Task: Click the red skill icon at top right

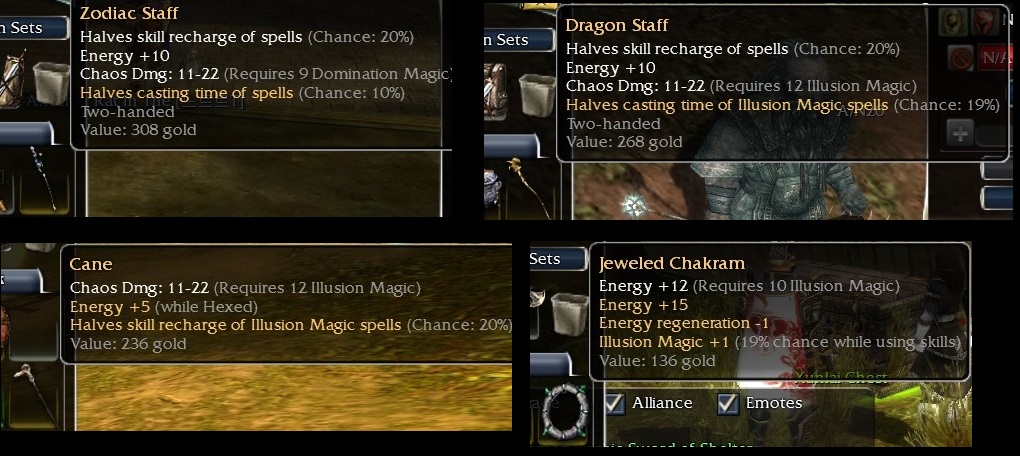Action: pos(984,23)
